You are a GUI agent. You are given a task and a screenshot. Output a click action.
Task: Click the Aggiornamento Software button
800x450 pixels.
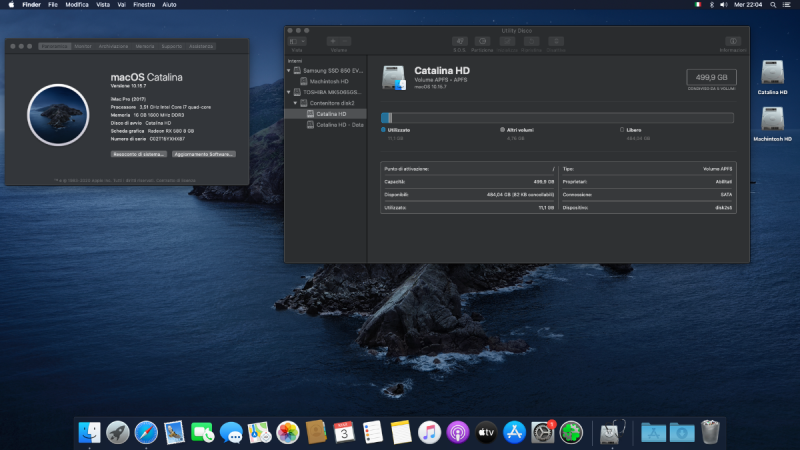[x=203, y=154]
